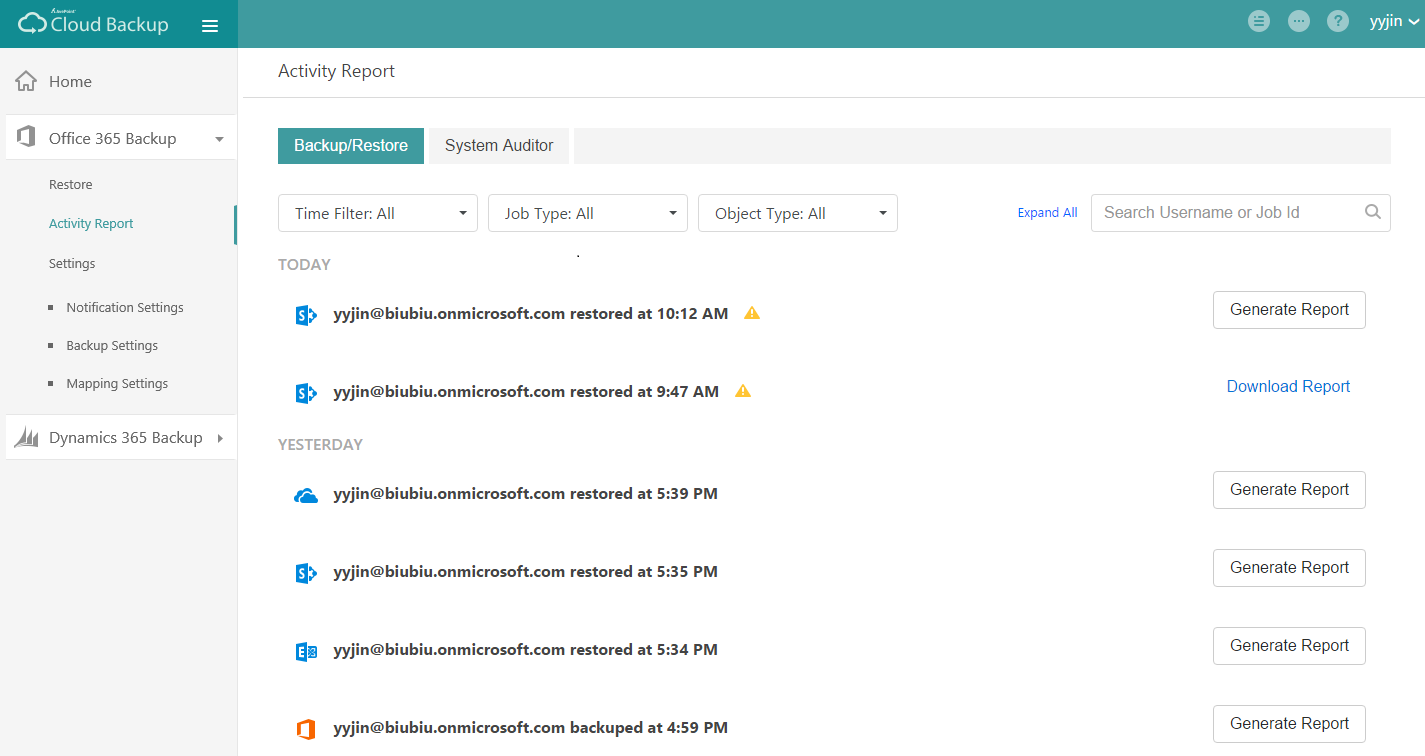Click Download Report for the 9:47 AM restore
Screen dimensions: 1425x756
1288,386
